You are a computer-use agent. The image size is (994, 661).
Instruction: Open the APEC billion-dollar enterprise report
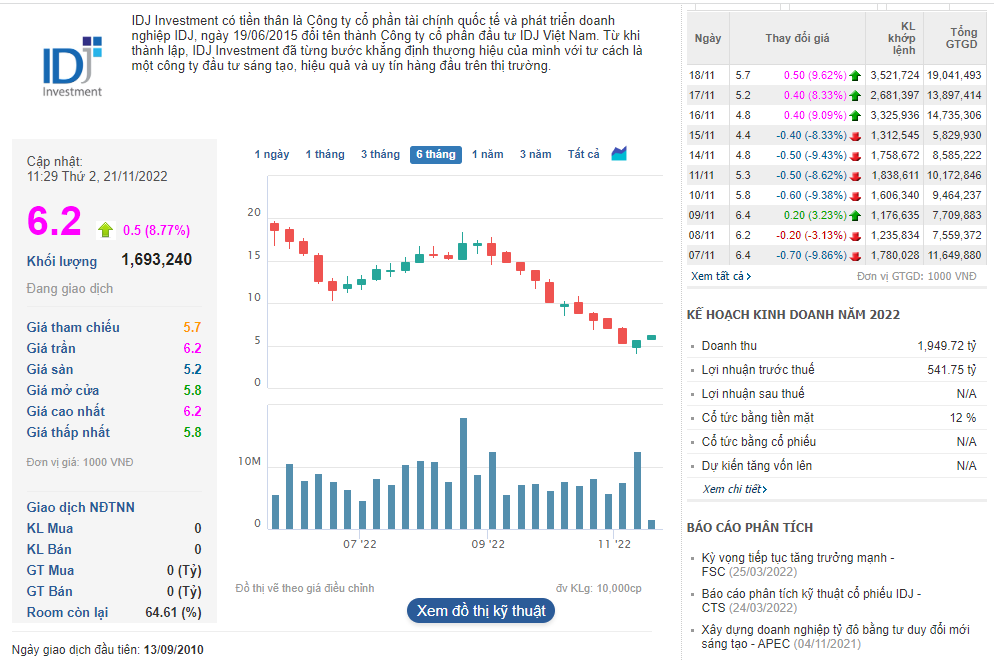[x=835, y=636]
